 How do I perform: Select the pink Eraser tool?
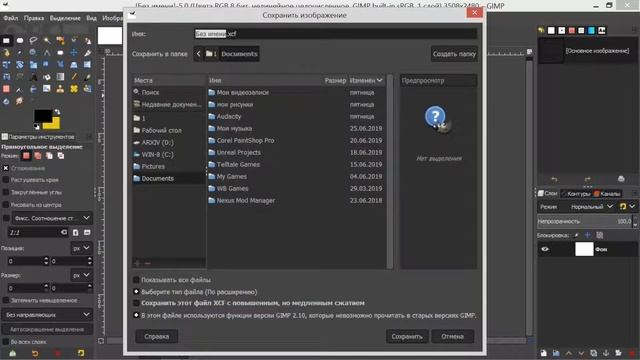click(6, 89)
